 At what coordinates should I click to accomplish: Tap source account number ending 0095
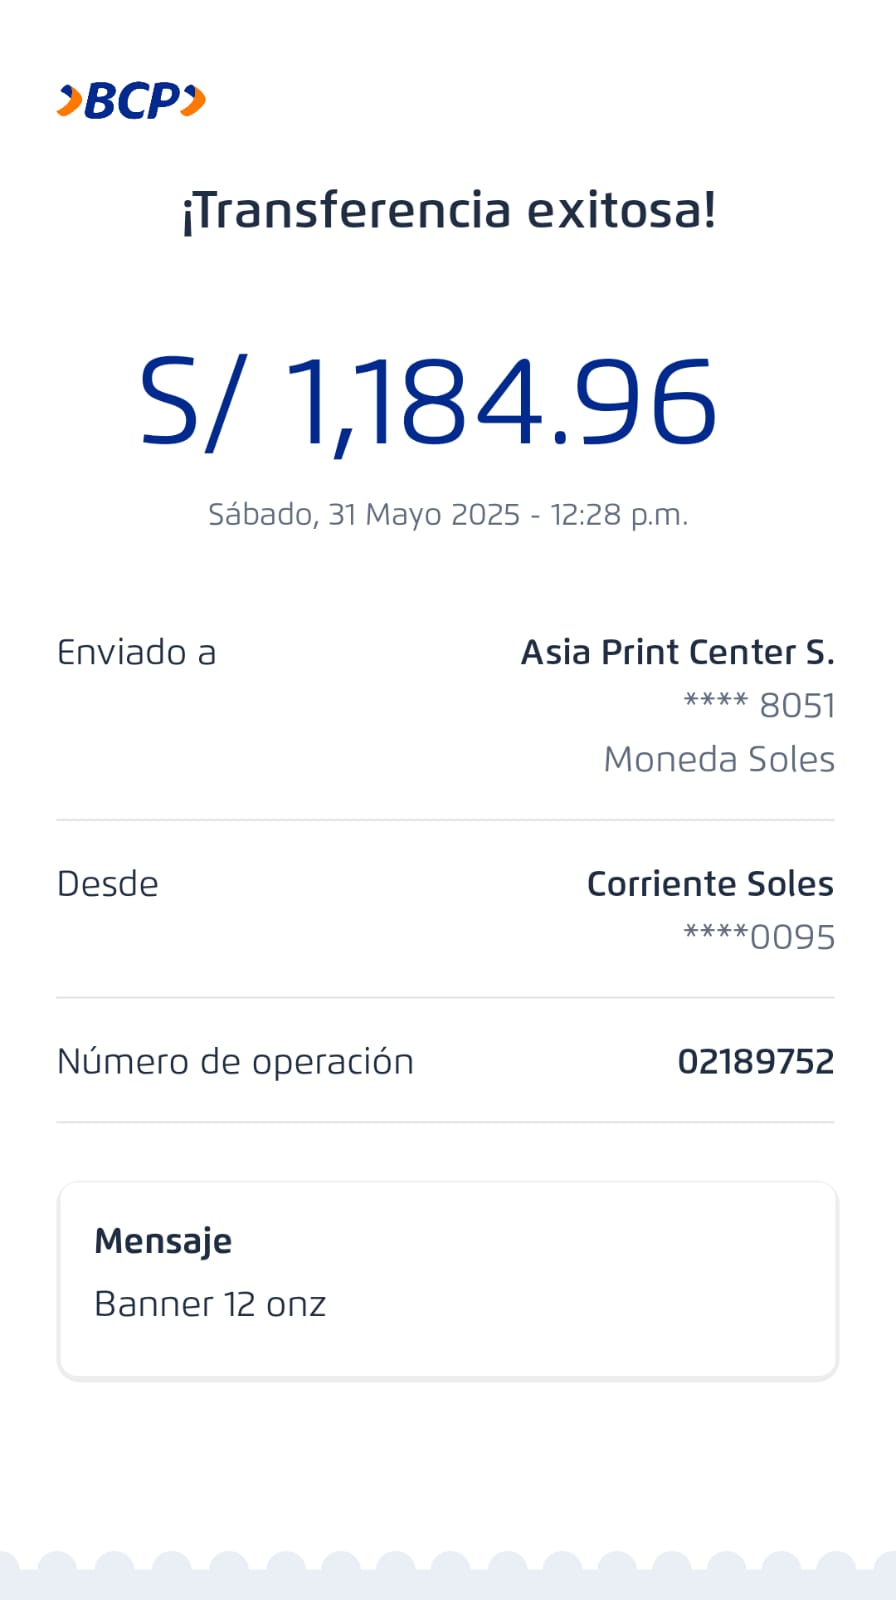tap(759, 938)
